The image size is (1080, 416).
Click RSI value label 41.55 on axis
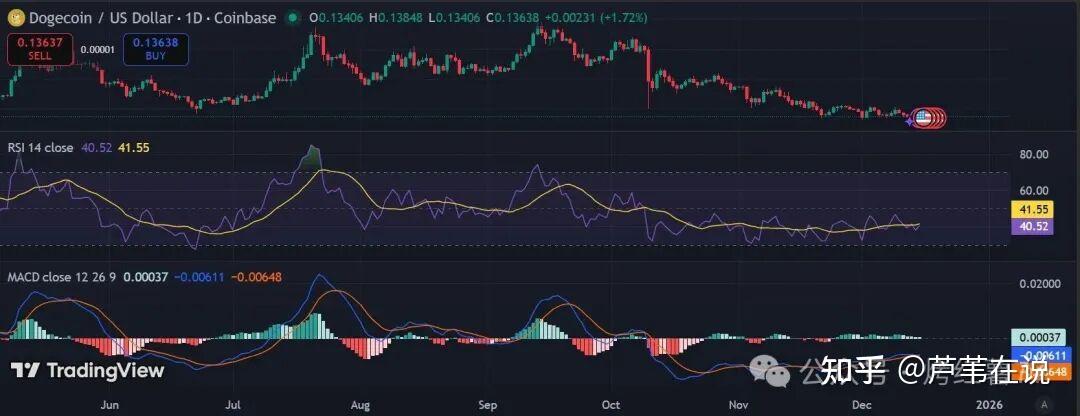coord(1030,210)
